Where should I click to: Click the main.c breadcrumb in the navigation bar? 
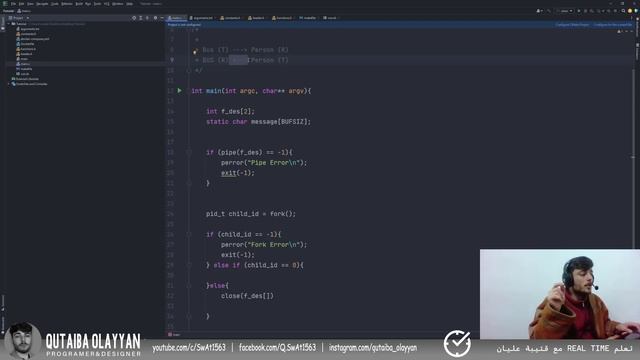pyautogui.click(x=24, y=11)
